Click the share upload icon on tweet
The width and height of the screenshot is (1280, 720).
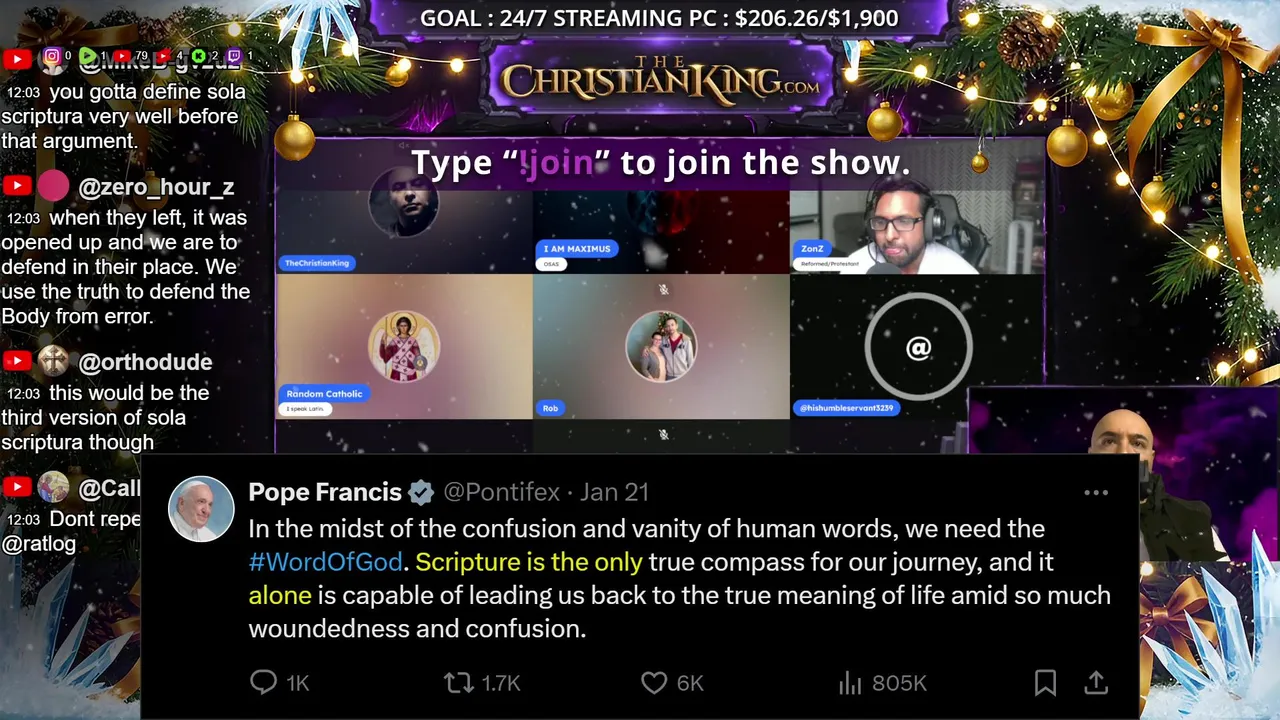[x=1096, y=683]
